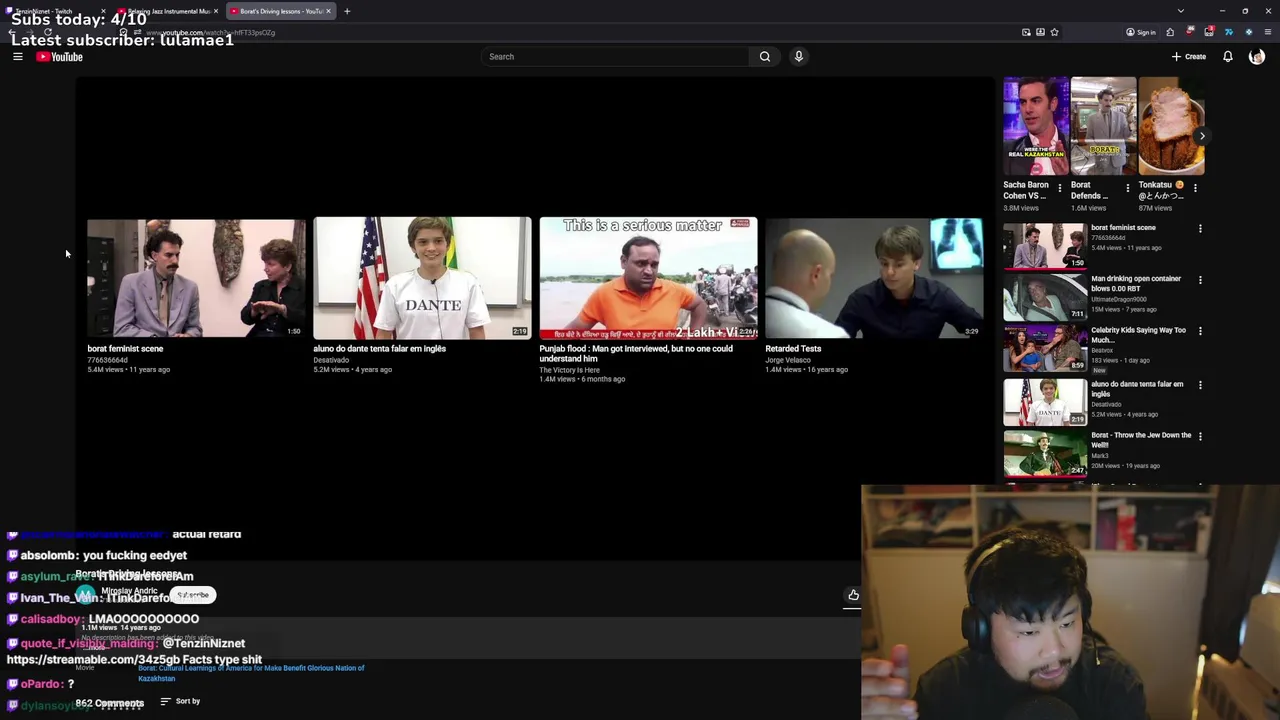The image size is (1280, 720).
Task: Click the 'The Victory Is Here' channel name
Action: pyautogui.click(x=570, y=370)
